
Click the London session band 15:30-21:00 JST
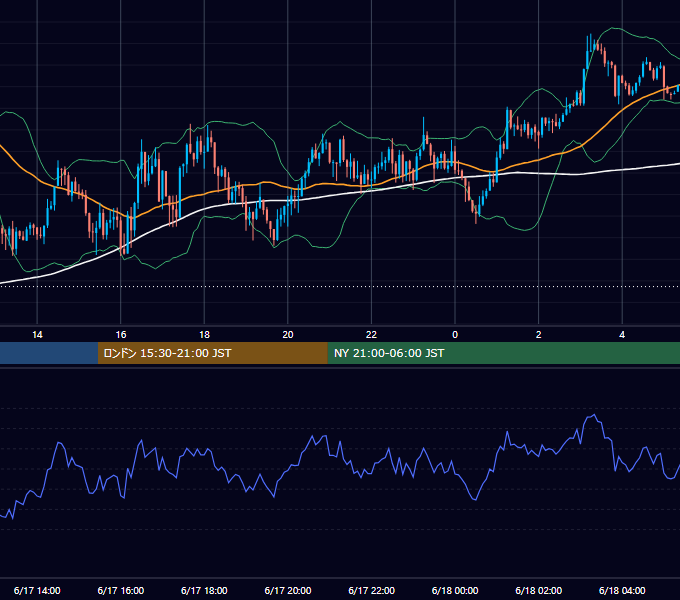(212, 353)
